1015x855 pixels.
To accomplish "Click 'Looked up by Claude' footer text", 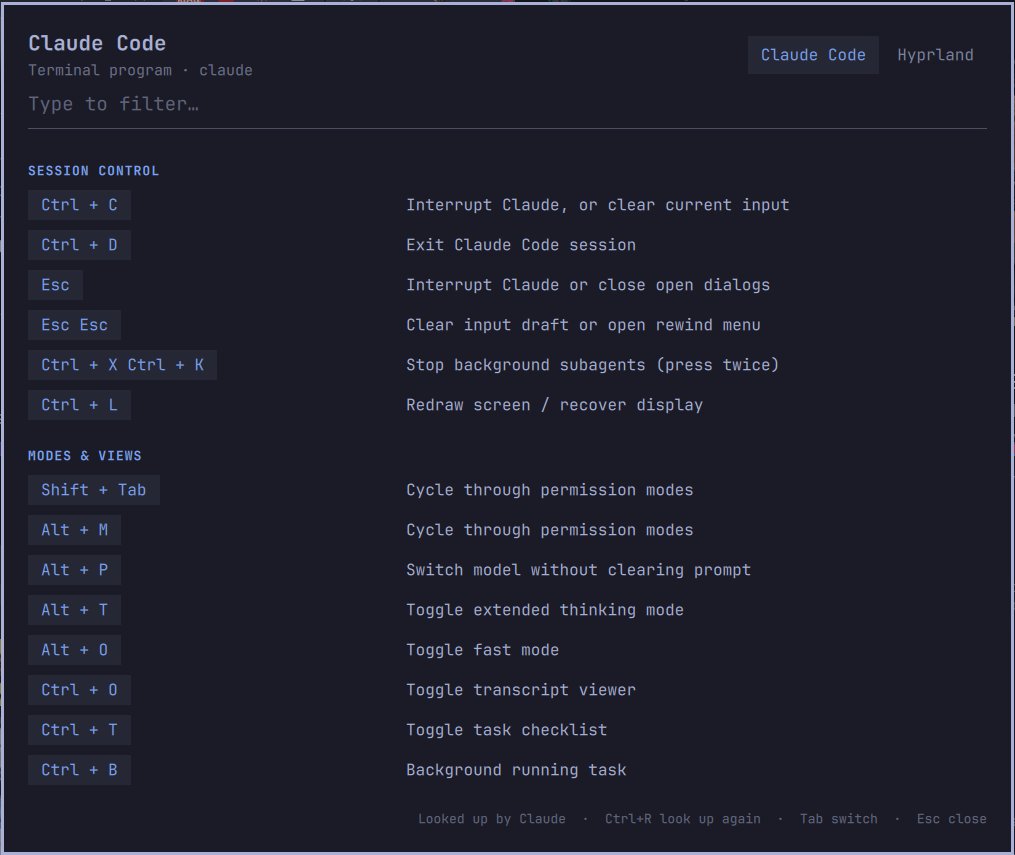I will (491, 819).
